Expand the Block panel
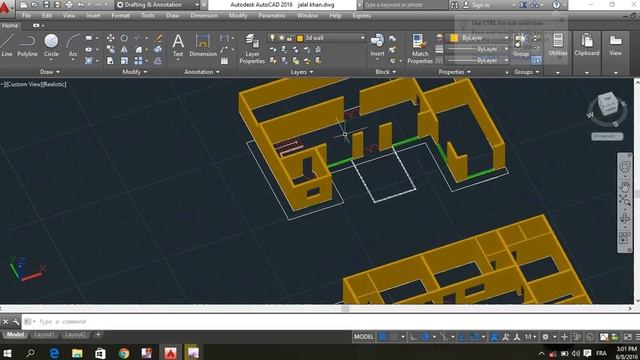The image size is (640, 360). pyautogui.click(x=386, y=72)
